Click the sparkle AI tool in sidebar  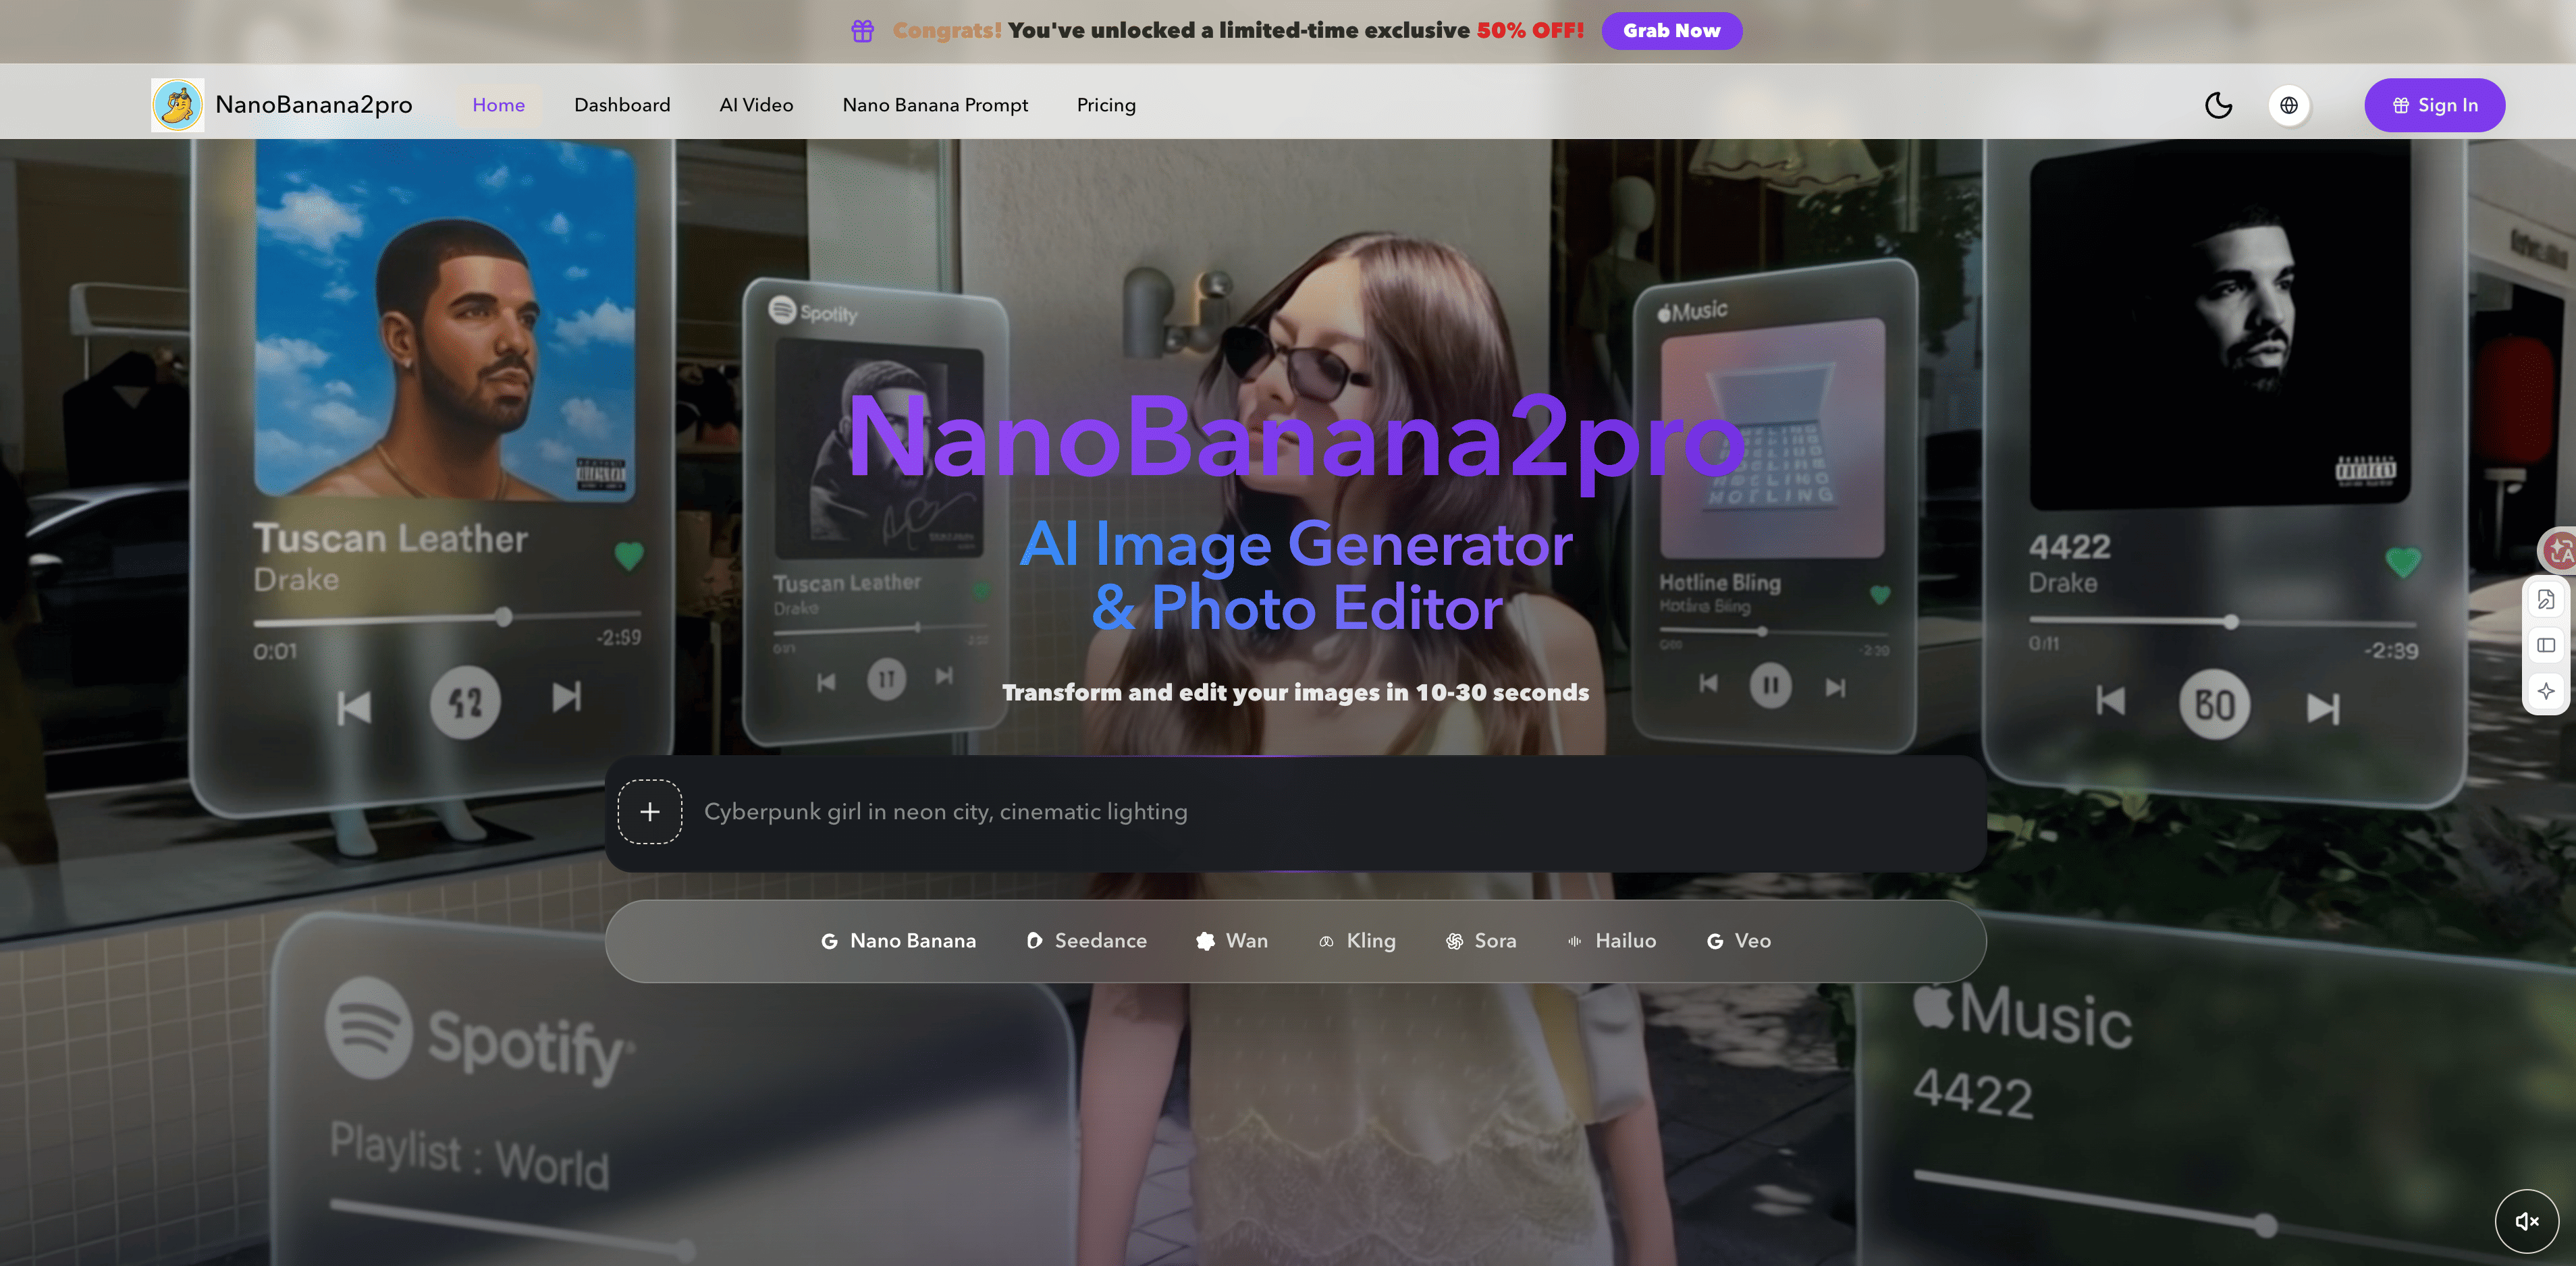click(x=2546, y=690)
